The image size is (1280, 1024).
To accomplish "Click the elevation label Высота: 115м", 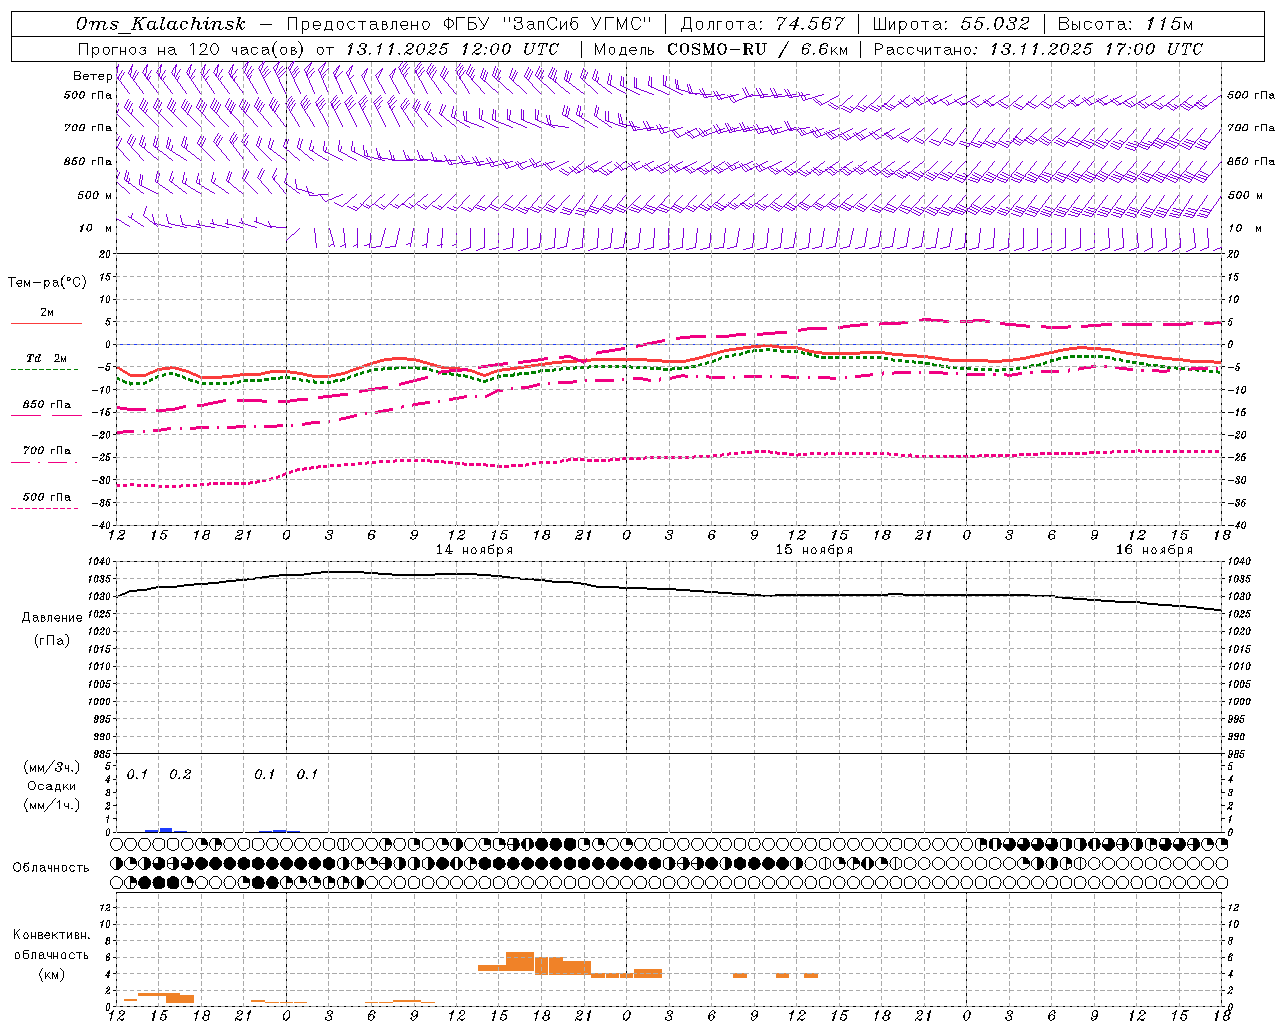I will (1125, 24).
